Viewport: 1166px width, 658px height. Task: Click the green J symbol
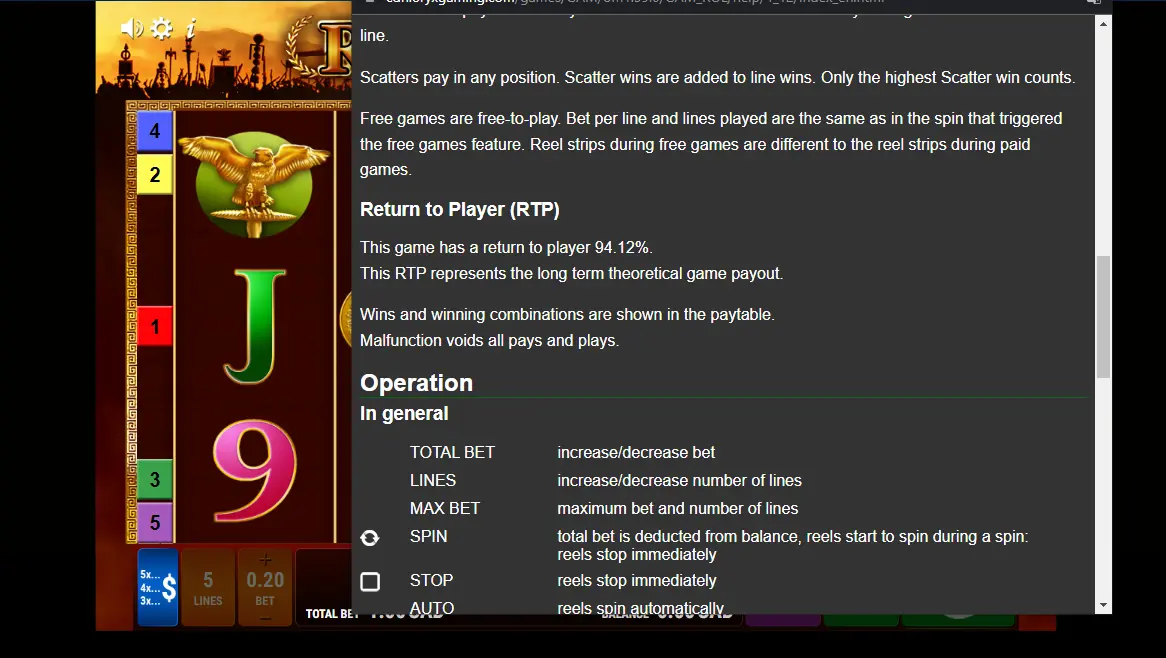click(x=255, y=326)
